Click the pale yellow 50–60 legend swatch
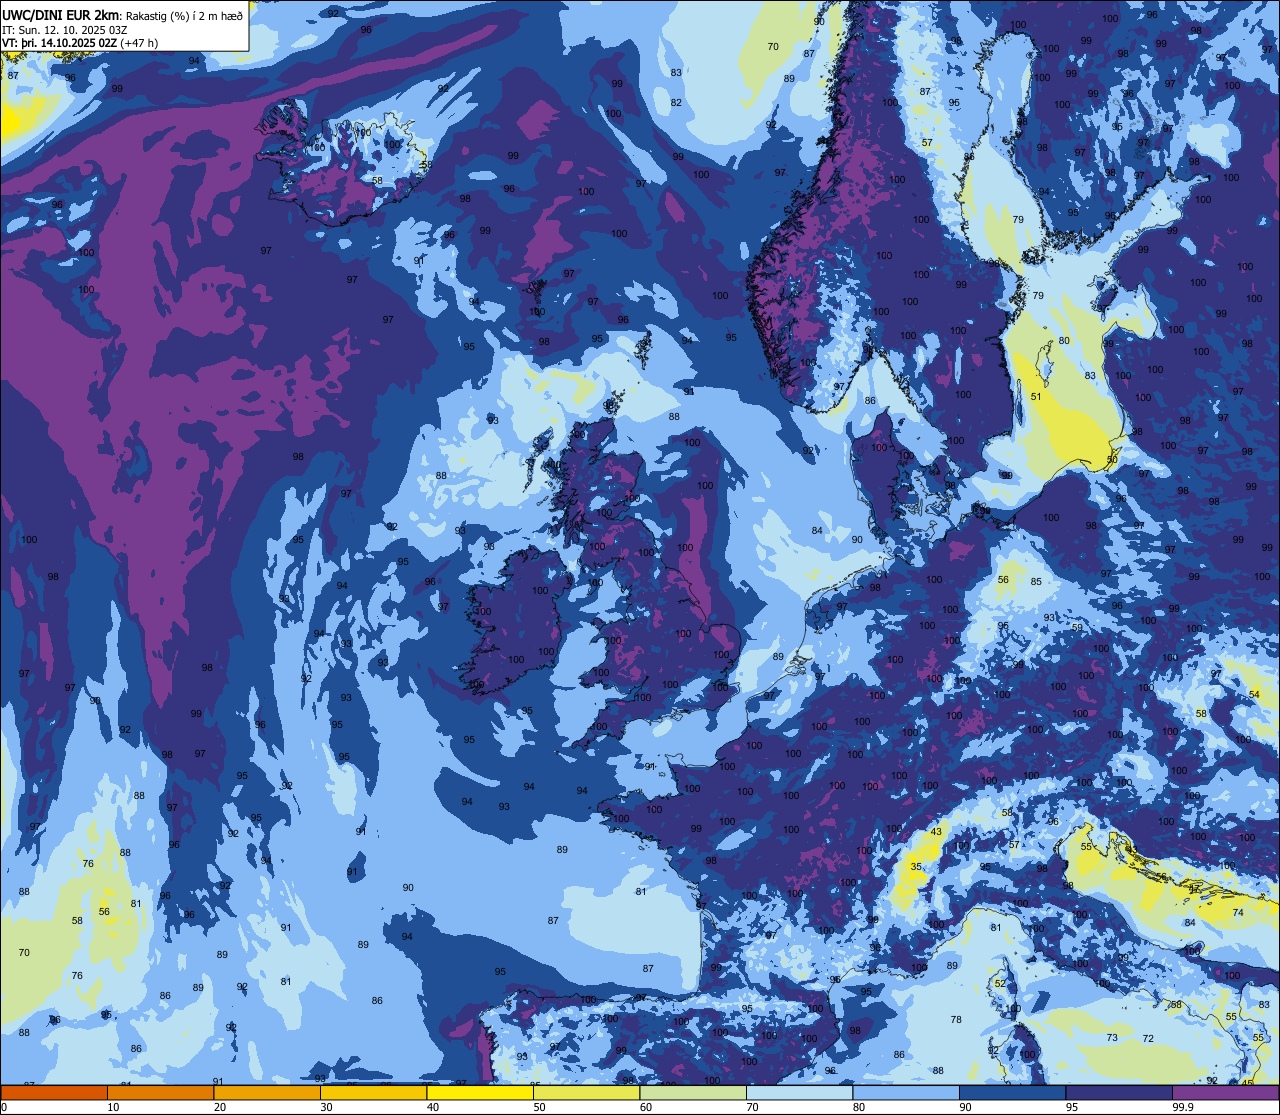The image size is (1280, 1115). coord(586,1093)
